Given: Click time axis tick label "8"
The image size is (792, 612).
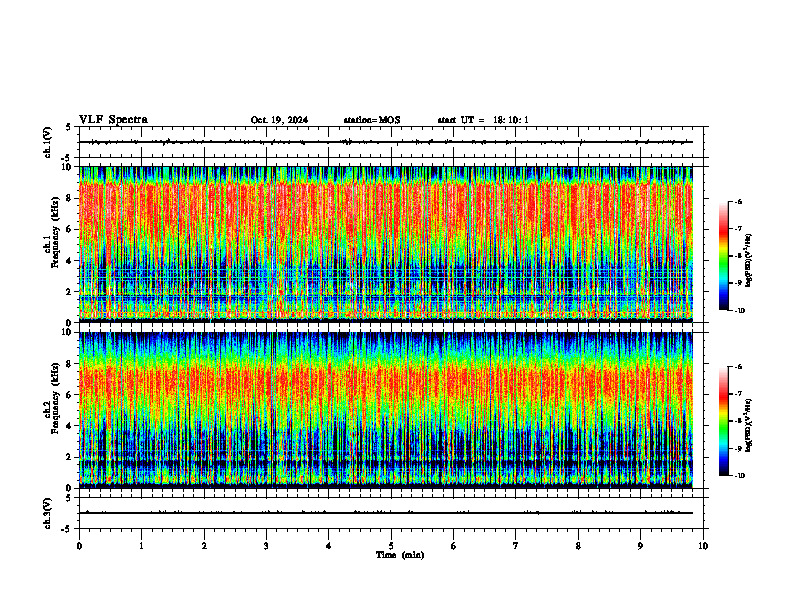Looking at the screenshot, I should coord(578,546).
